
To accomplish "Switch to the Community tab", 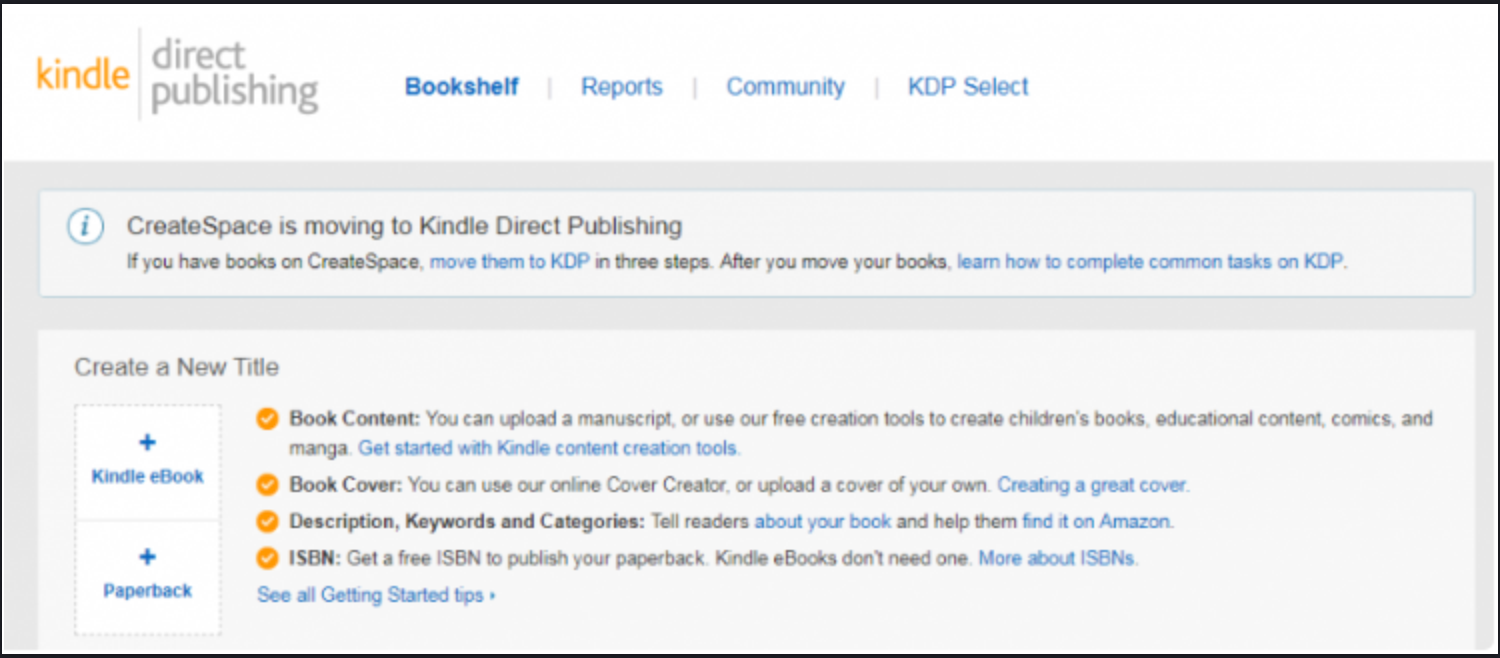I will (785, 87).
